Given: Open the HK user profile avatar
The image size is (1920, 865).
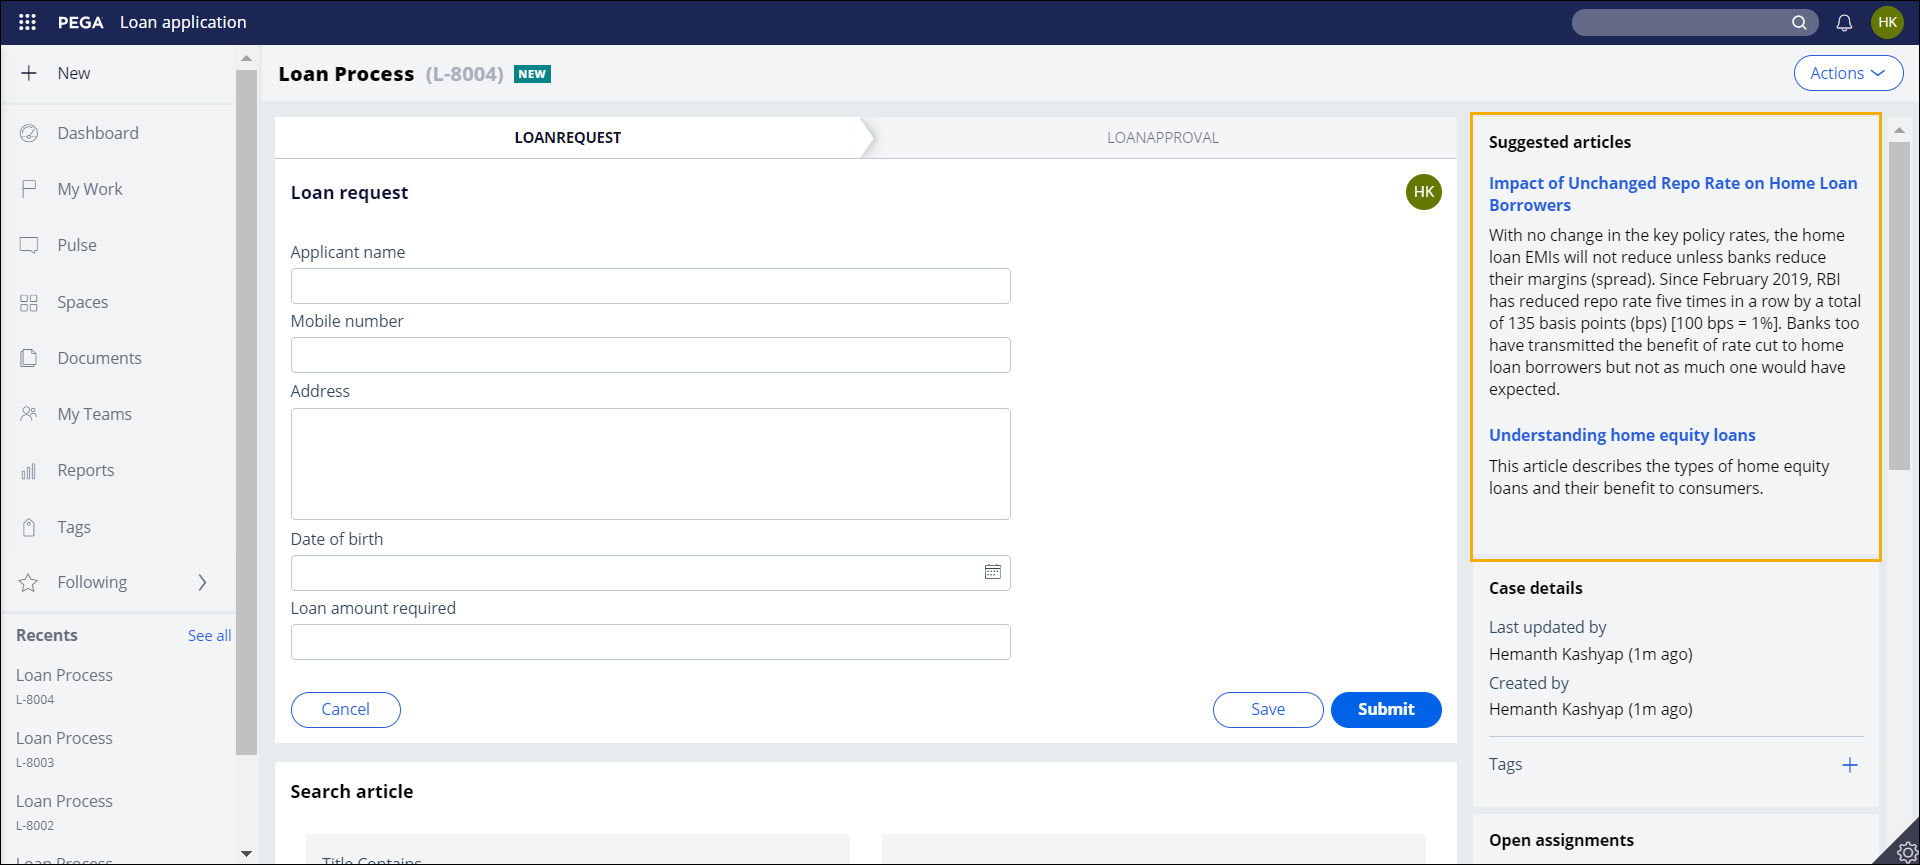Looking at the screenshot, I should point(1887,22).
